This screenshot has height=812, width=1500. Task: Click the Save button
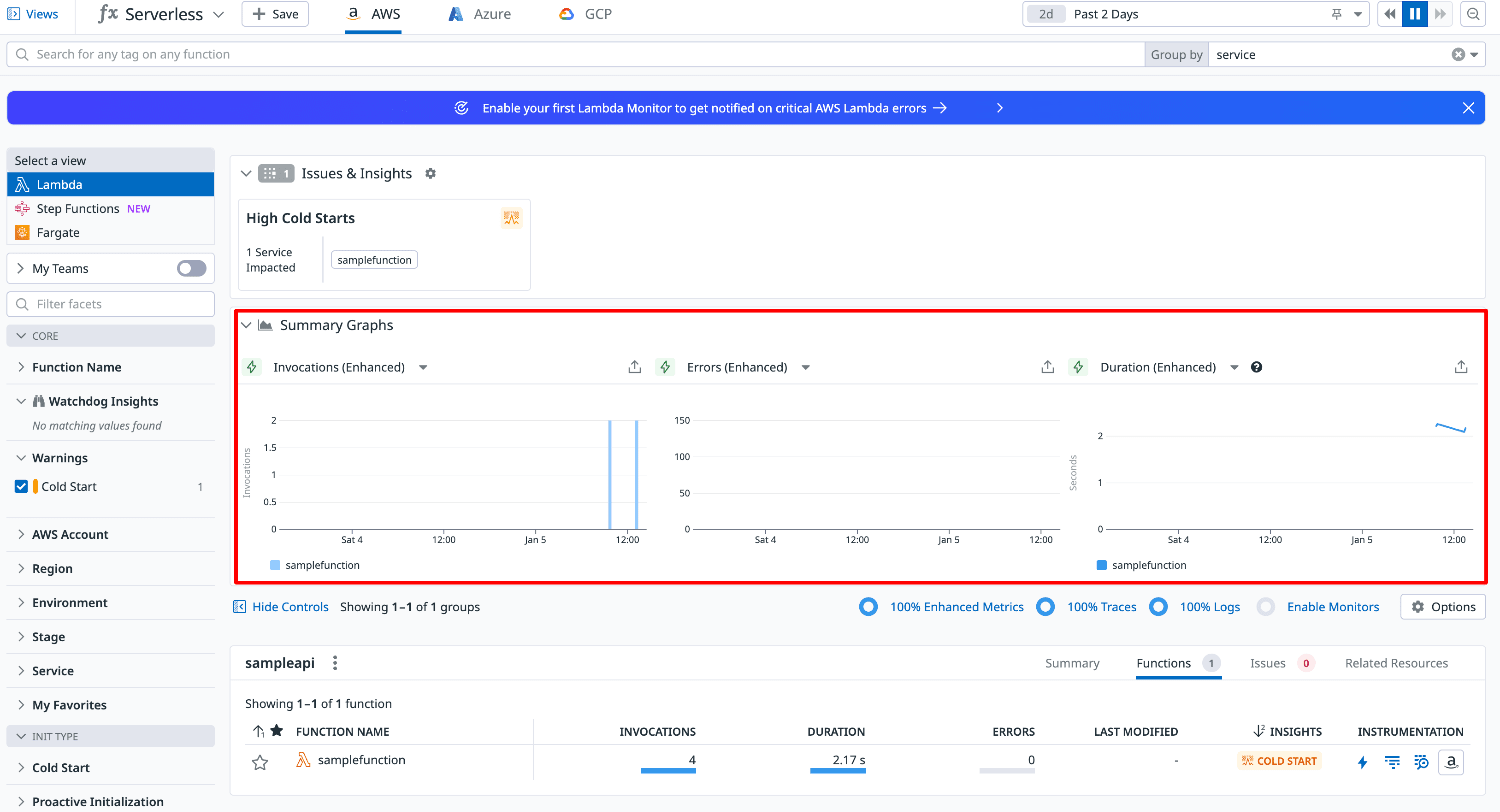click(x=275, y=14)
